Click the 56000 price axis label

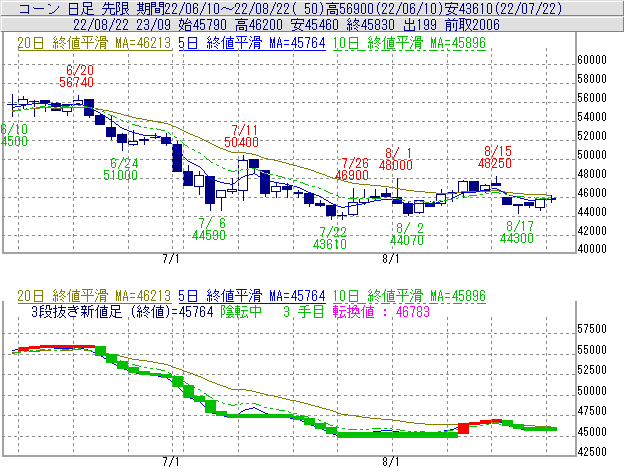click(592, 98)
